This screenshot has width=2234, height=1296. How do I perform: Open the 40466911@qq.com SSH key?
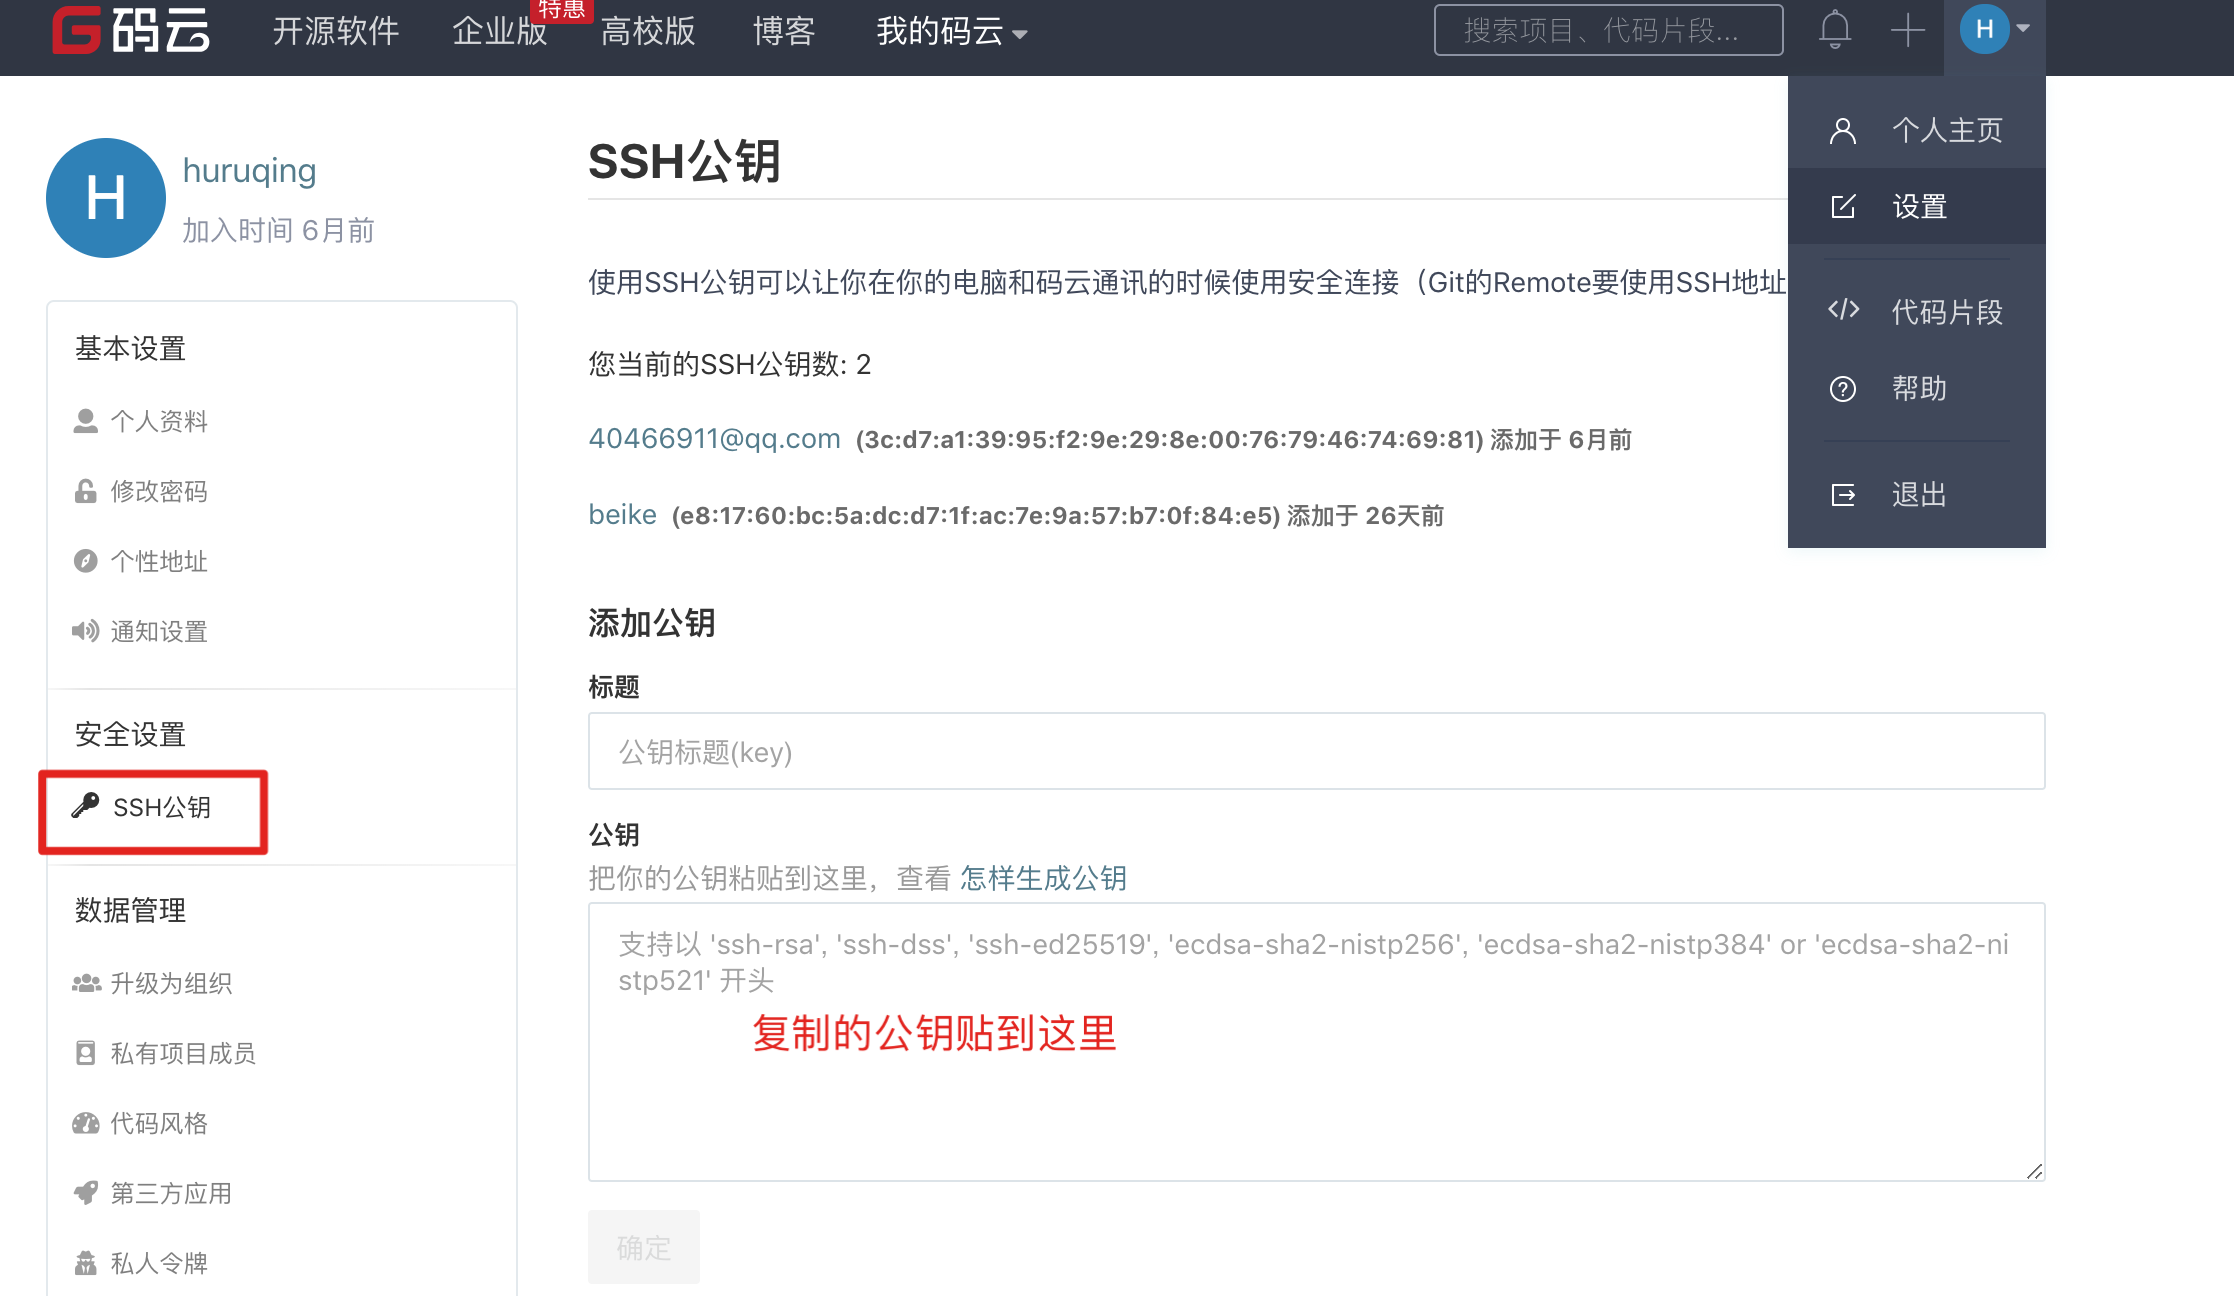point(714,438)
